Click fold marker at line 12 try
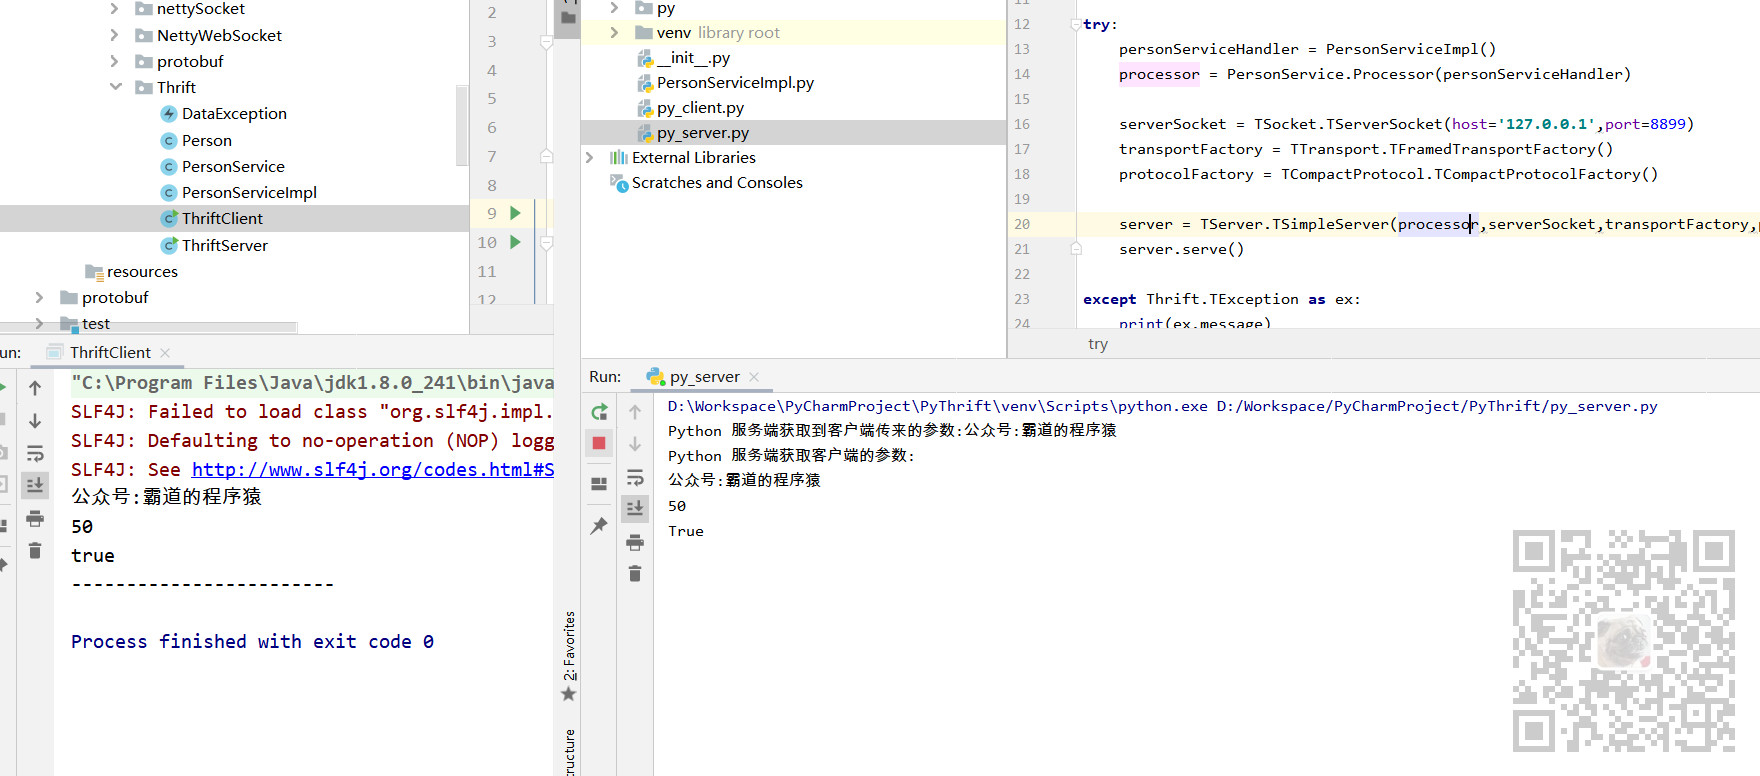The height and width of the screenshot is (776, 1760). pyautogui.click(x=1075, y=24)
